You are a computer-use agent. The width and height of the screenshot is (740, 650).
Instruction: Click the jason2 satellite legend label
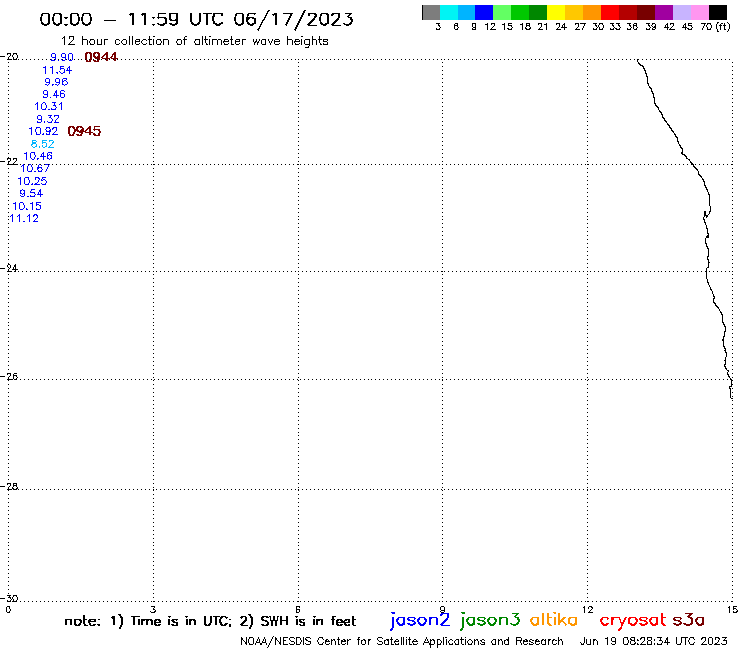click(420, 620)
